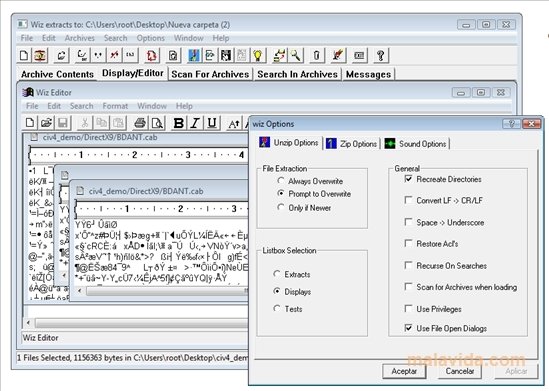Open the Sound Options tab
This screenshot has height=391, width=549.
[416, 144]
